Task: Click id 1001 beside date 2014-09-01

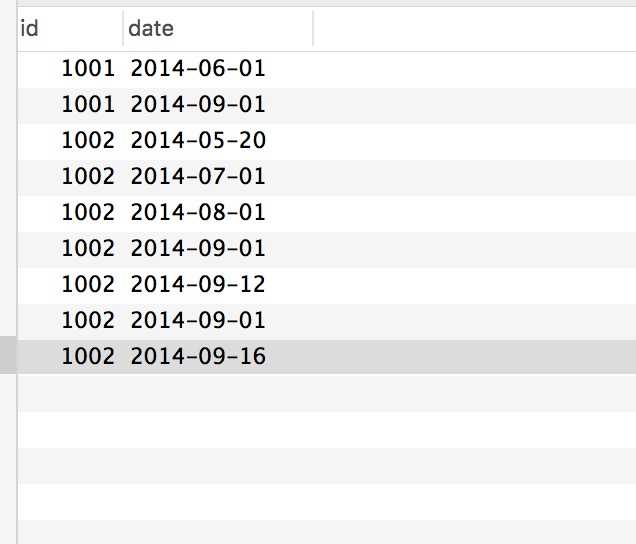Action: [x=88, y=105]
